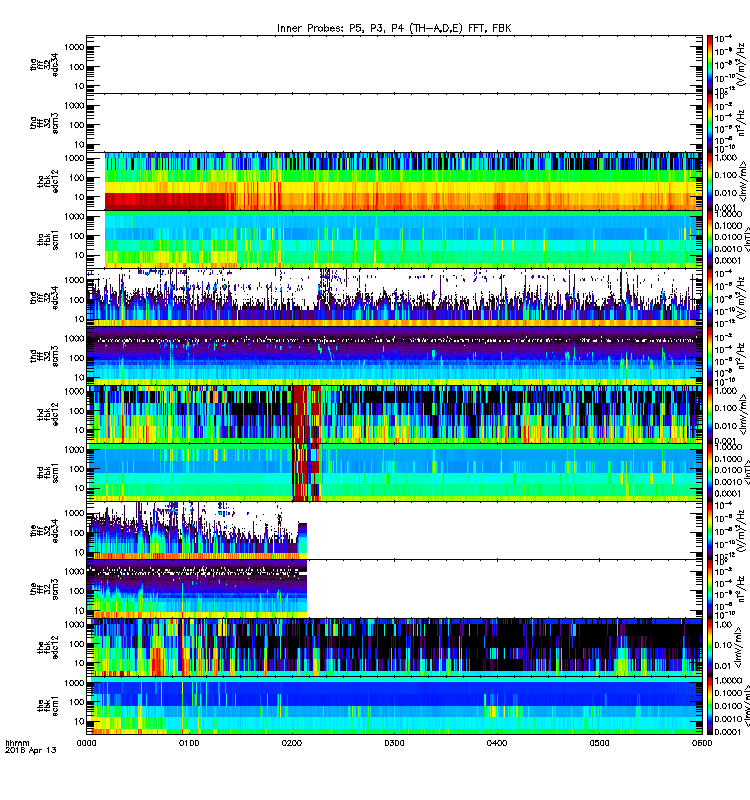Click the 'tha fff 32 scm3' panel label
Viewport: 750px width, 800px height.
(x=44, y=122)
